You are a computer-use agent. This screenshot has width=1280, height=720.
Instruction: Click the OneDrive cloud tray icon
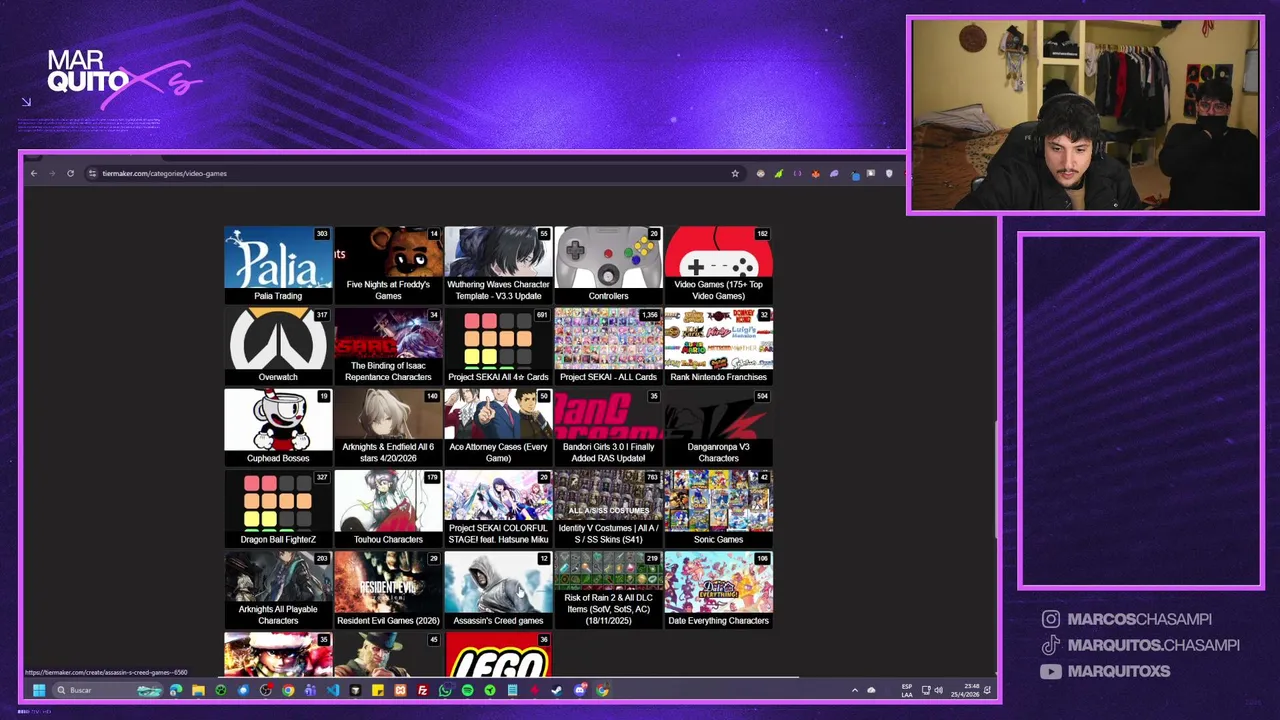tap(871, 690)
